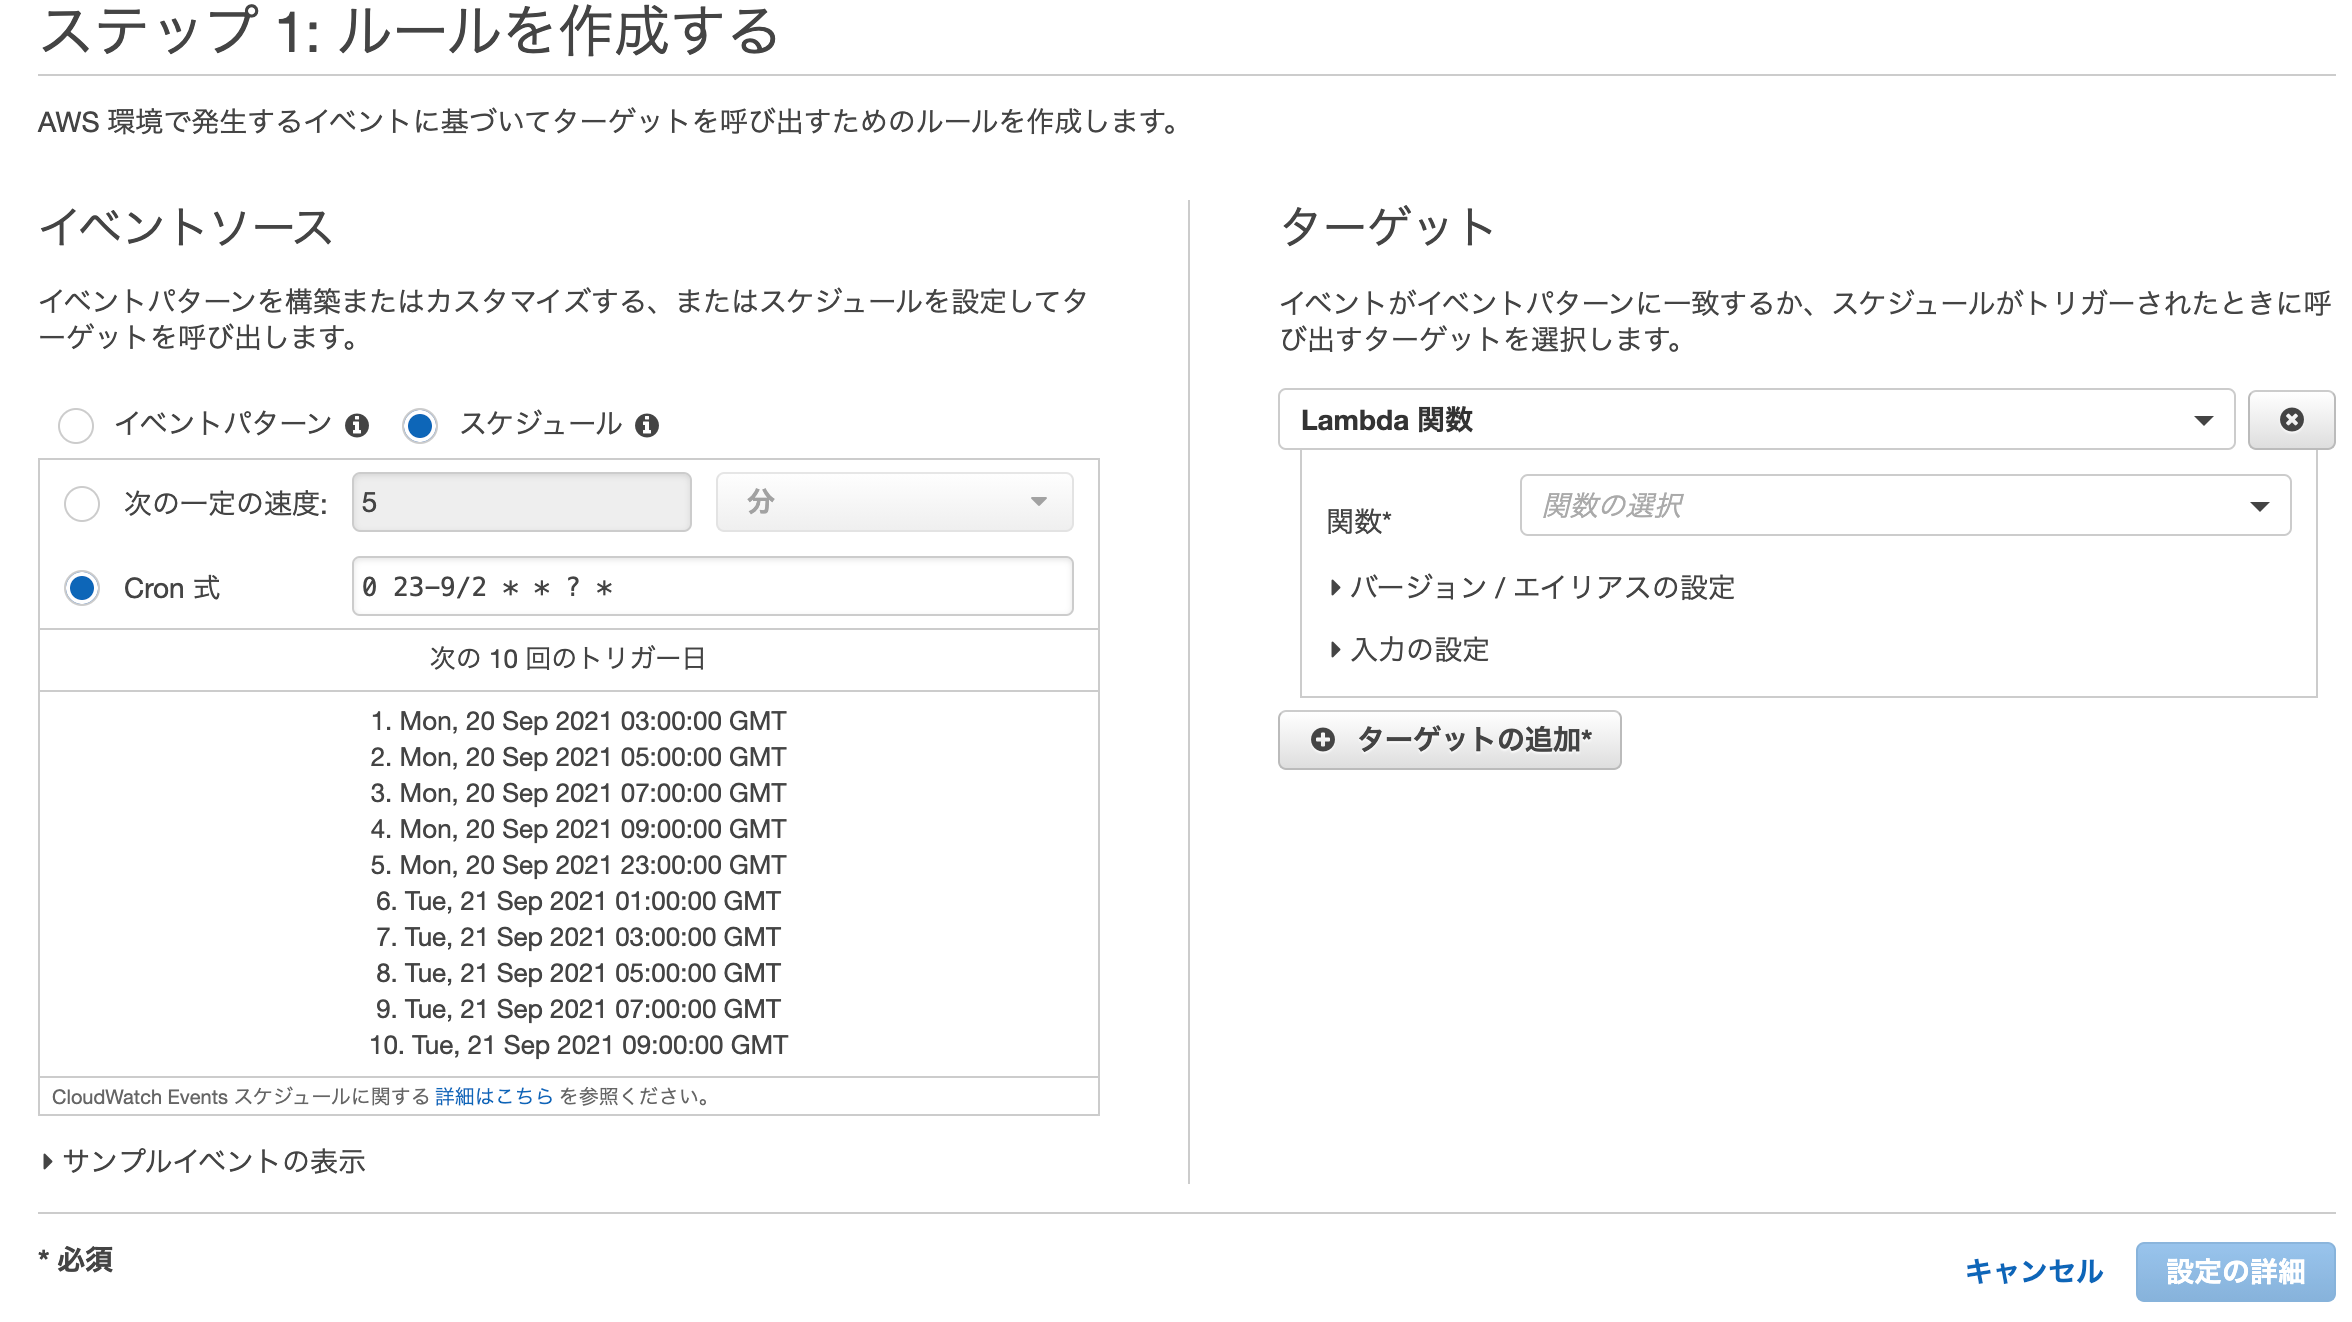
Task: Click info icon next to スケジュール
Action: click(647, 426)
